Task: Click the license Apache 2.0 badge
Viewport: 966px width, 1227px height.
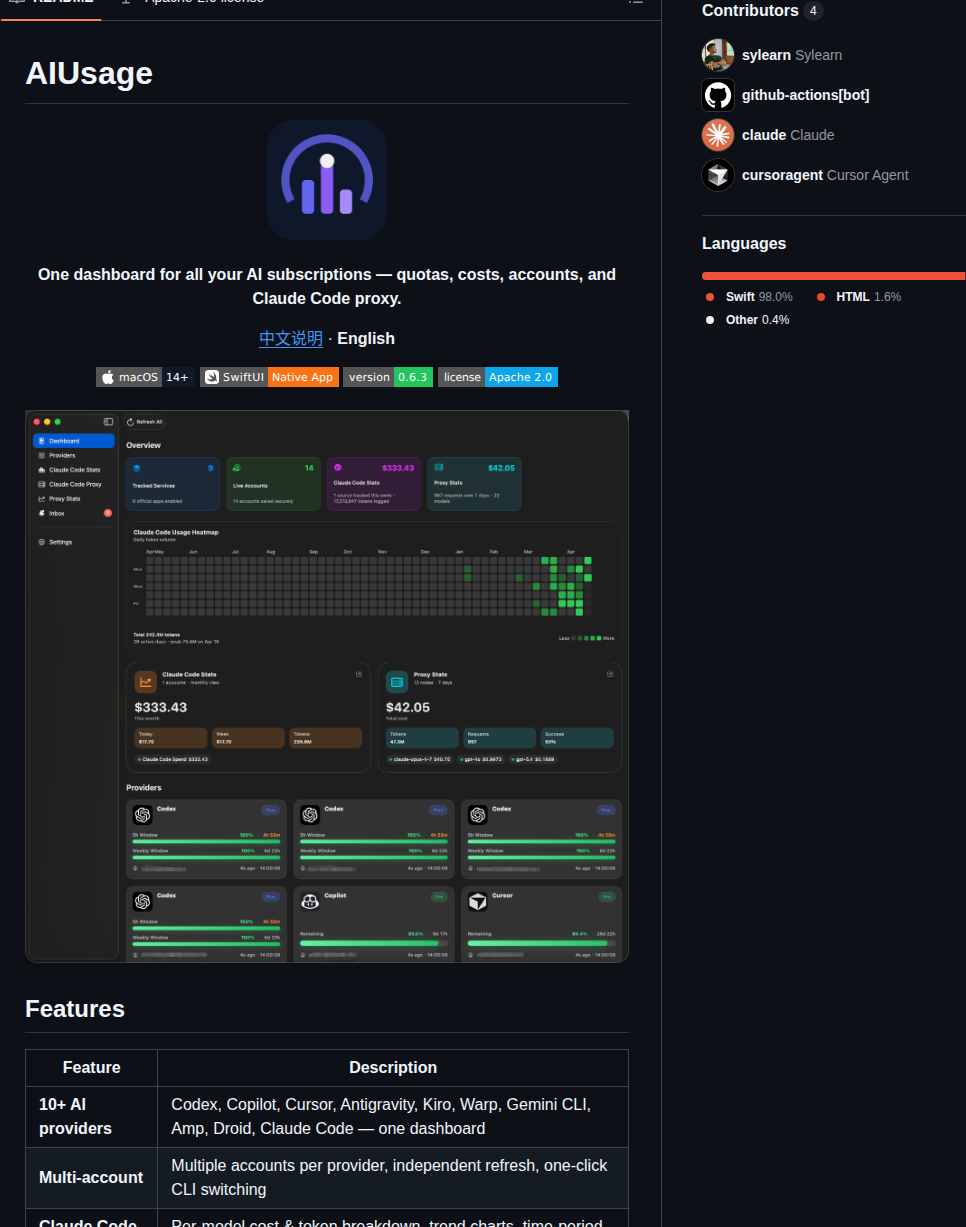Action: tap(498, 377)
